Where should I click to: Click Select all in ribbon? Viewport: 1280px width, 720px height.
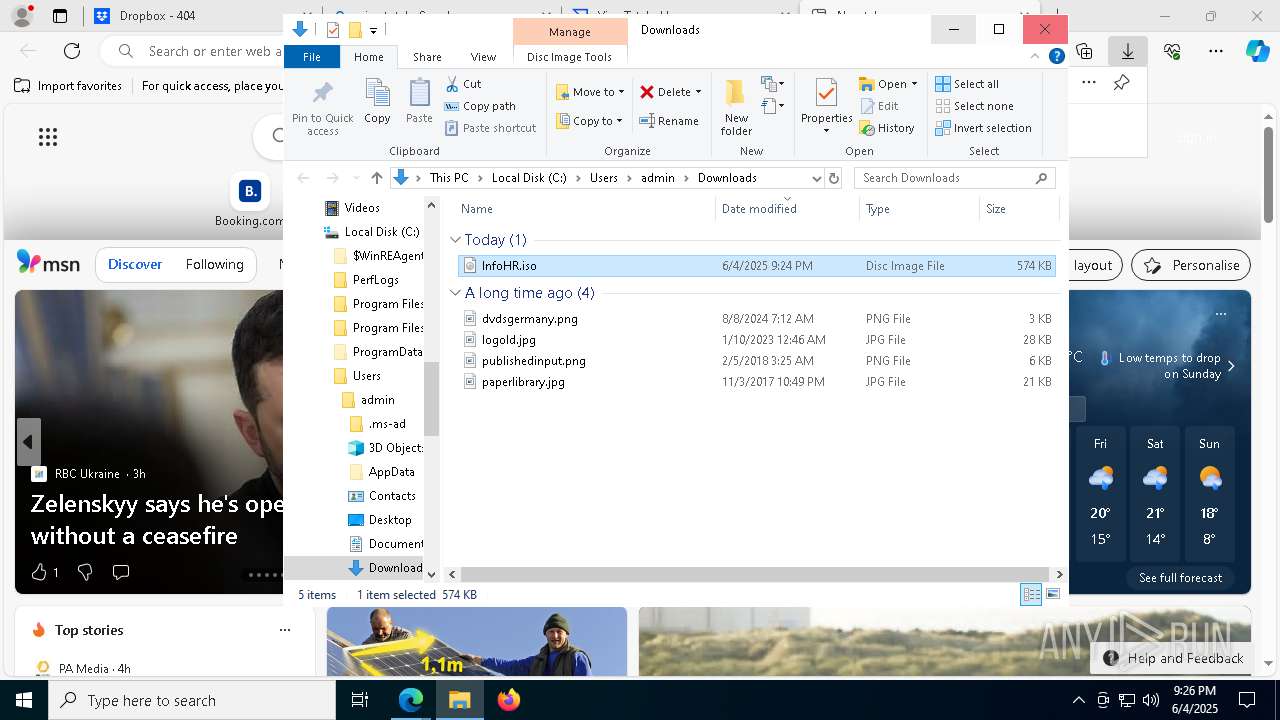pyautogui.click(x=967, y=84)
